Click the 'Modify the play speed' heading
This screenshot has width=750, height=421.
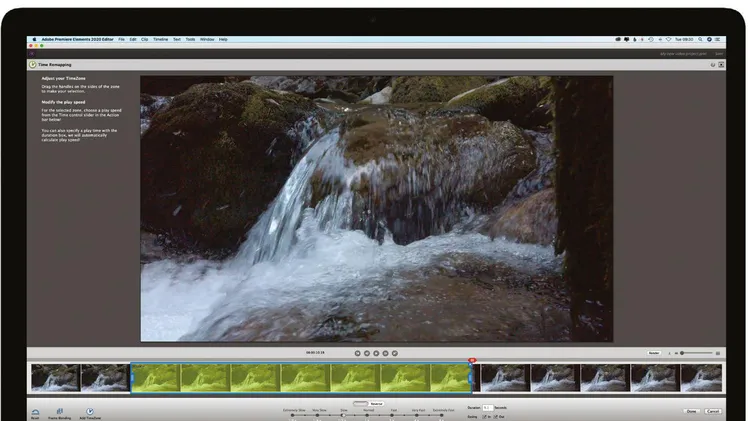point(63,102)
